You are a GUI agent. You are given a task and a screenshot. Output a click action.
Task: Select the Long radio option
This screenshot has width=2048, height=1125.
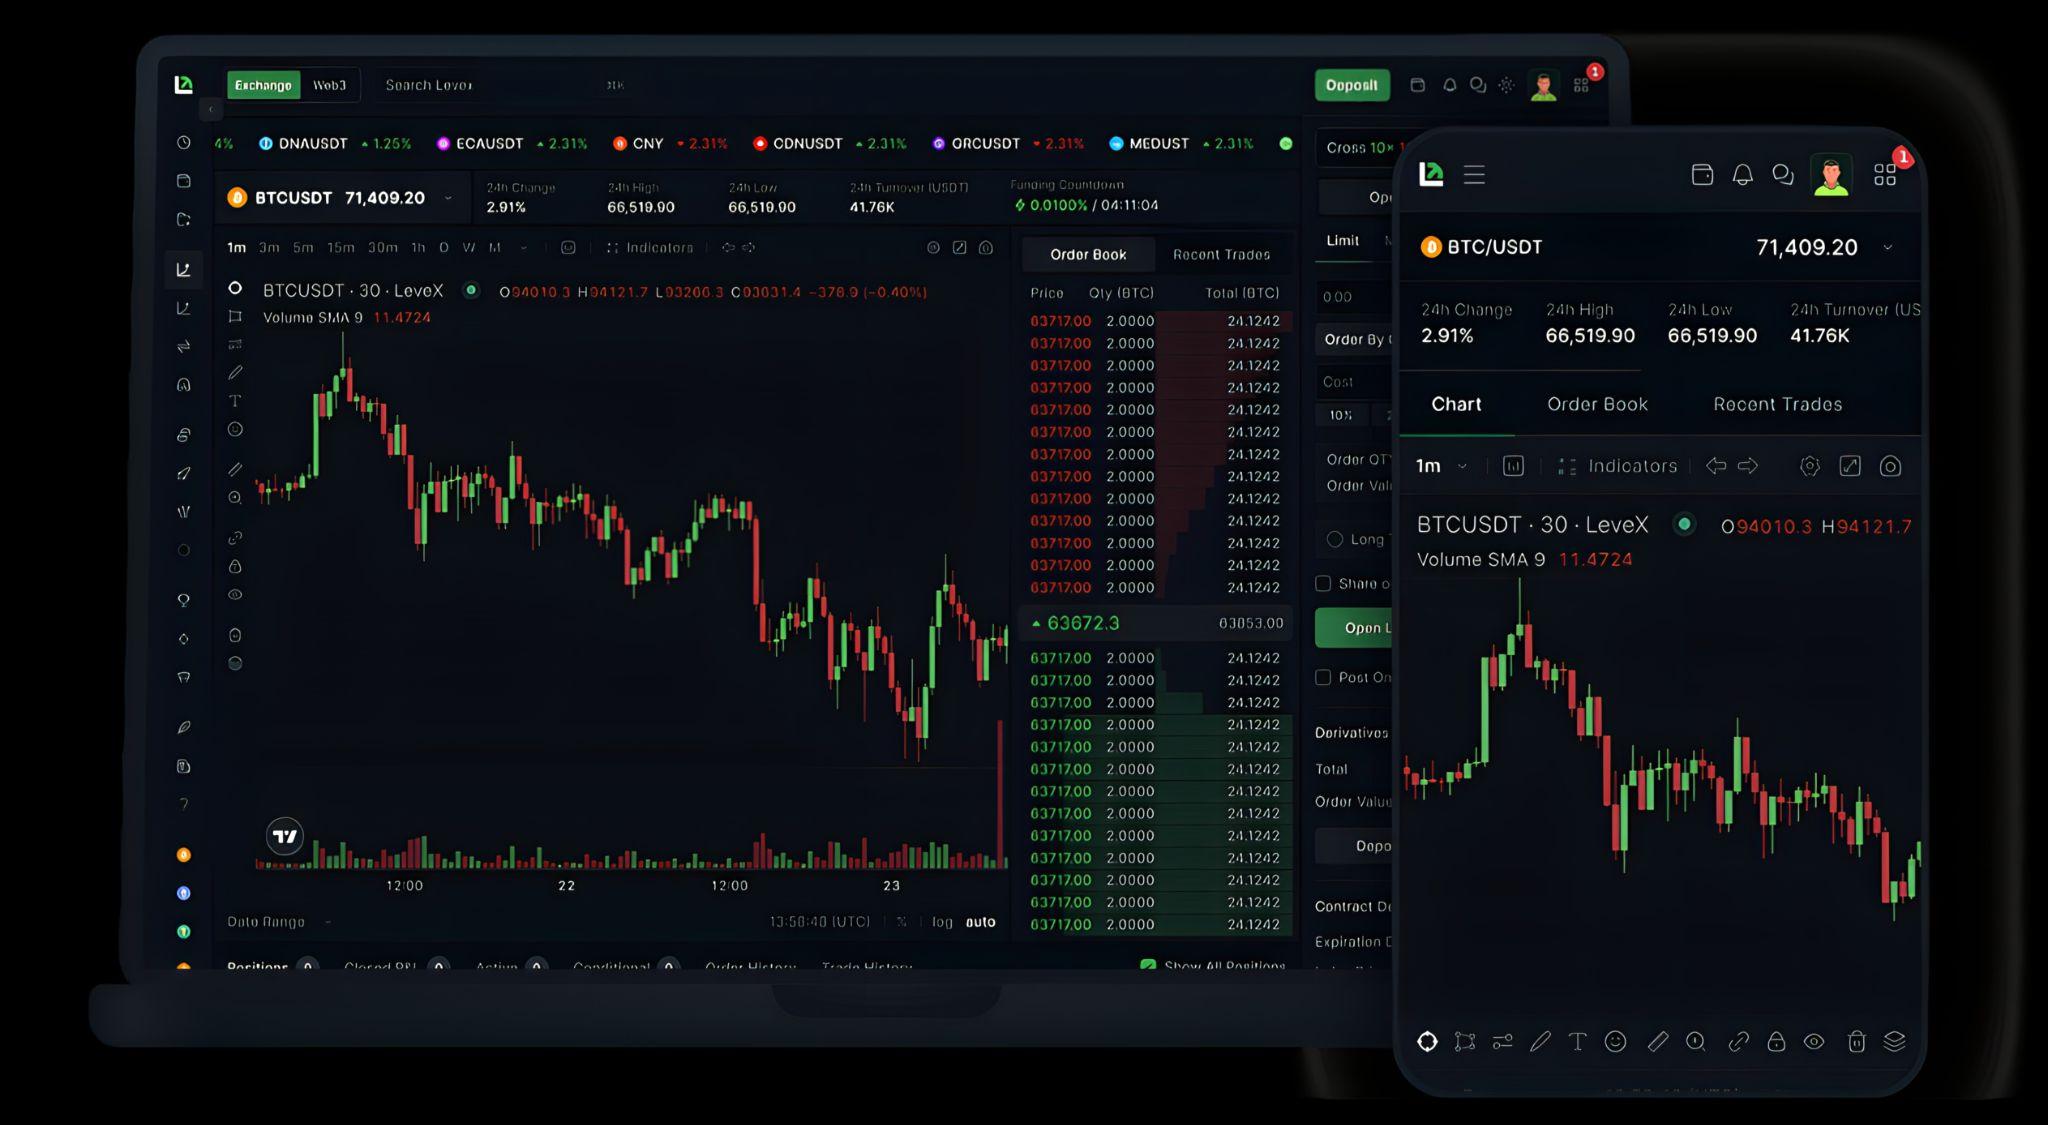click(1334, 539)
